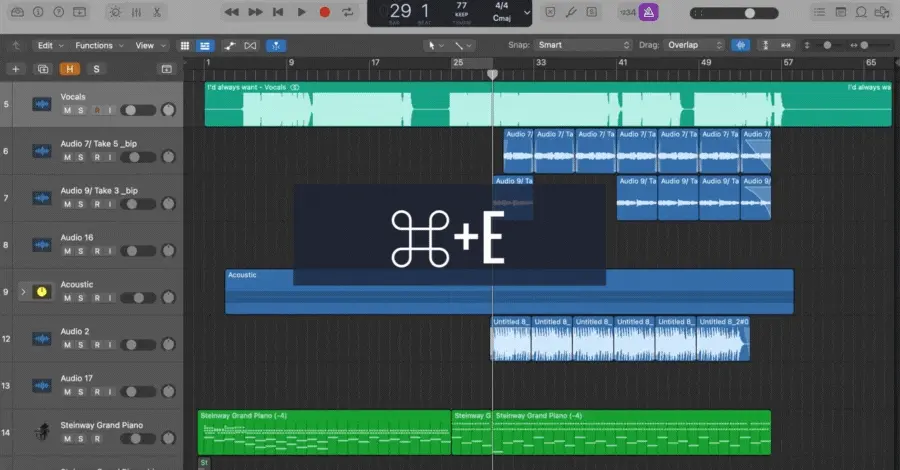Open the Editors scissors icon

[x=157, y=12]
